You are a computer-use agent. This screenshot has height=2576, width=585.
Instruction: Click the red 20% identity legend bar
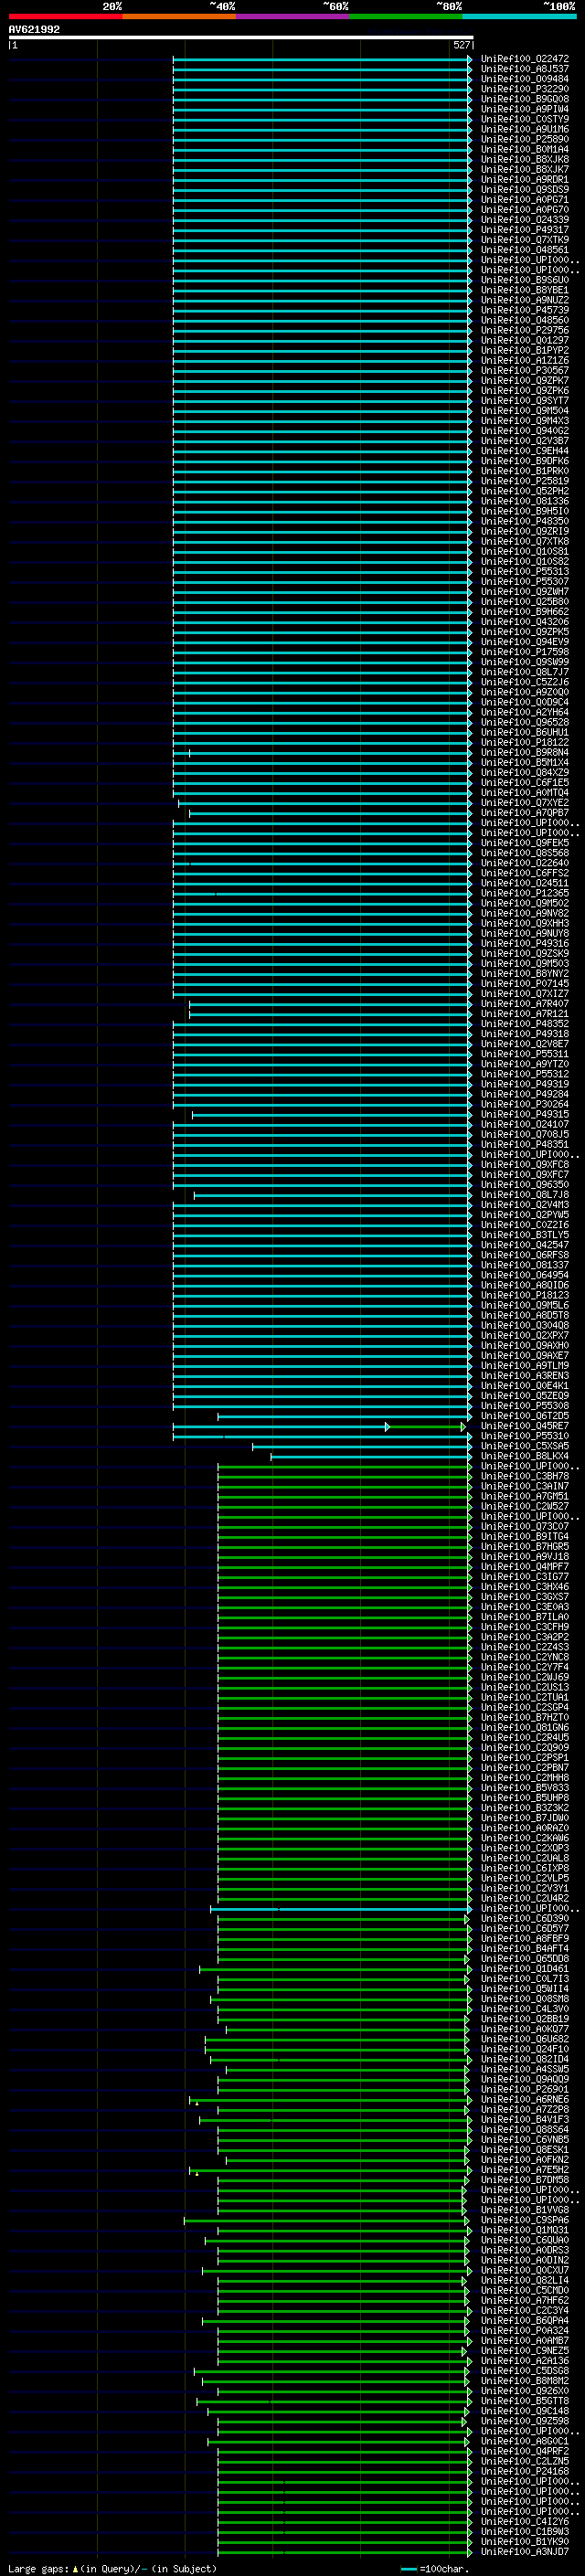pyautogui.click(x=65, y=16)
